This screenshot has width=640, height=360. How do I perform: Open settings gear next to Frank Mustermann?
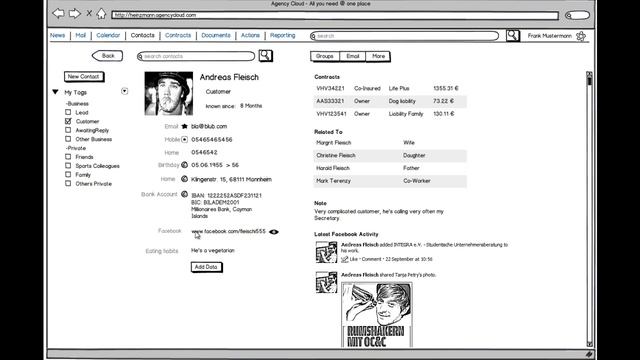[x=581, y=36]
